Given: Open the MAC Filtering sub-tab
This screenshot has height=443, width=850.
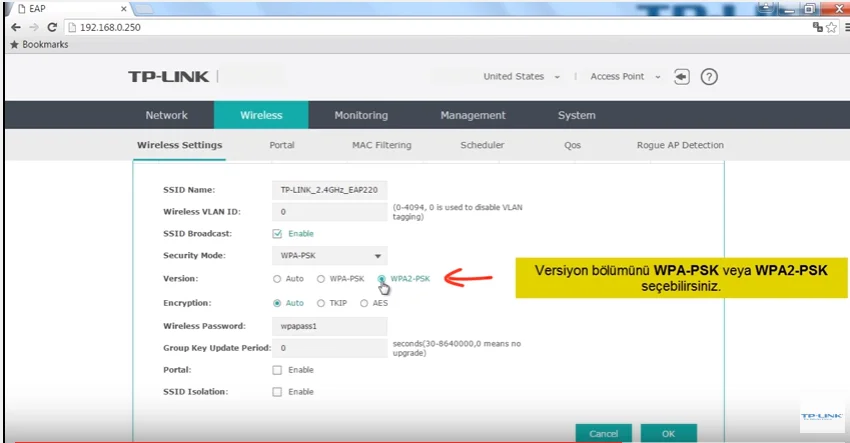Looking at the screenshot, I should [381, 145].
